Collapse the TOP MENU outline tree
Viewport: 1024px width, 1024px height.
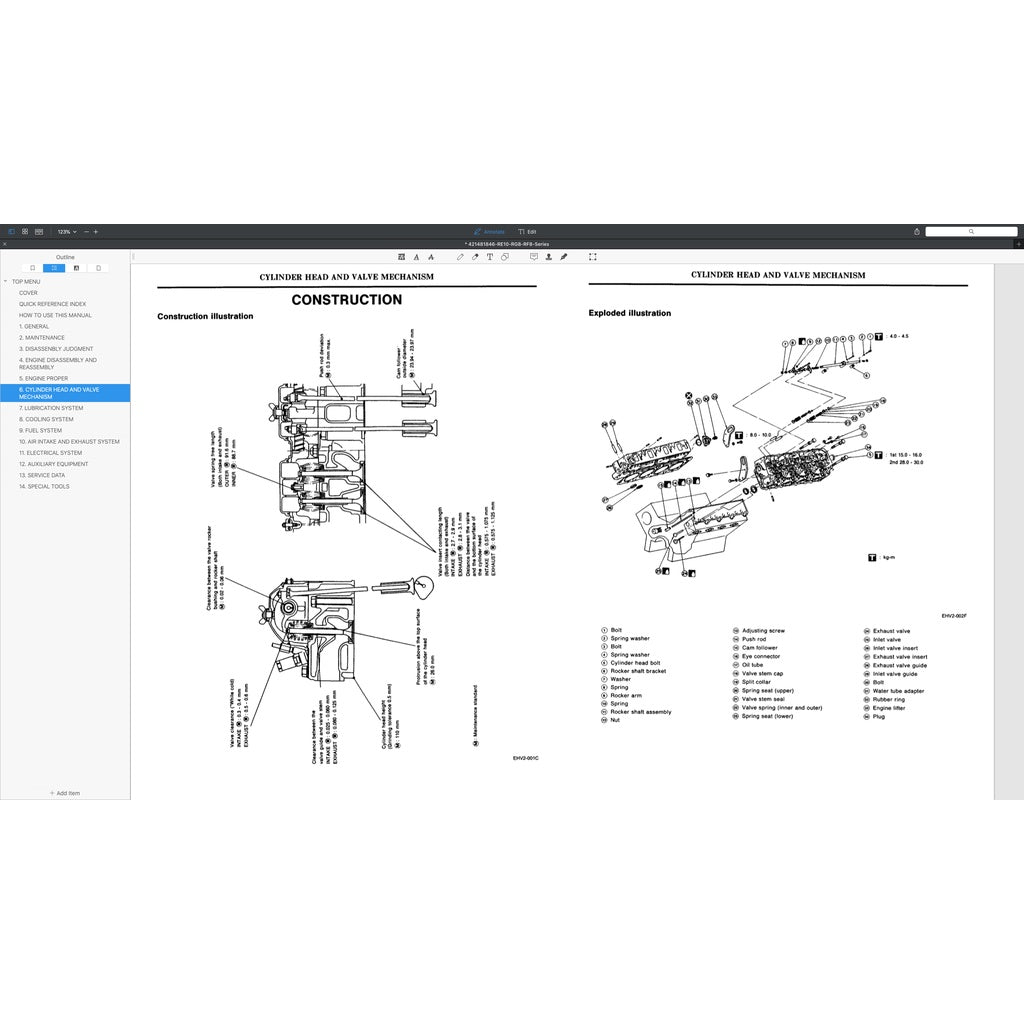coord(8,282)
